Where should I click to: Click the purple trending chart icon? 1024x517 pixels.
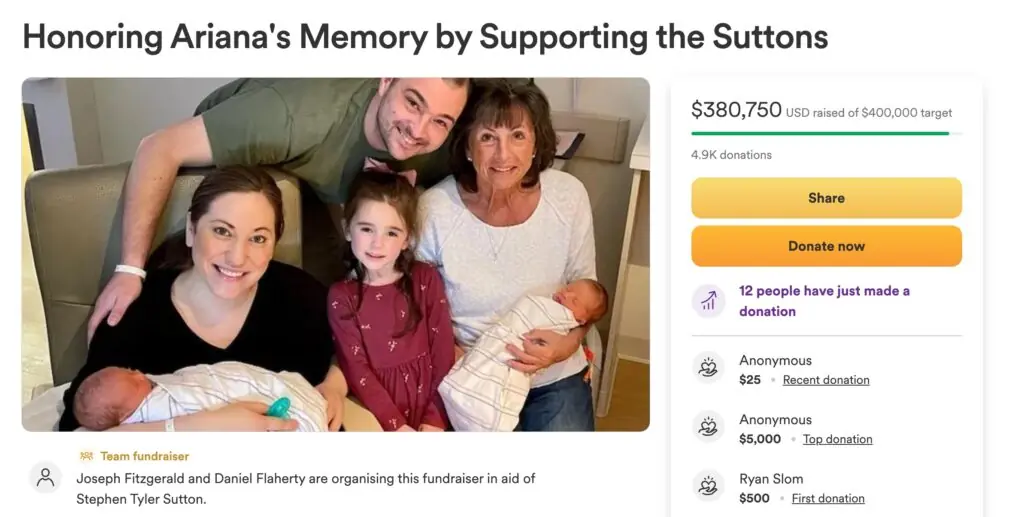(708, 301)
